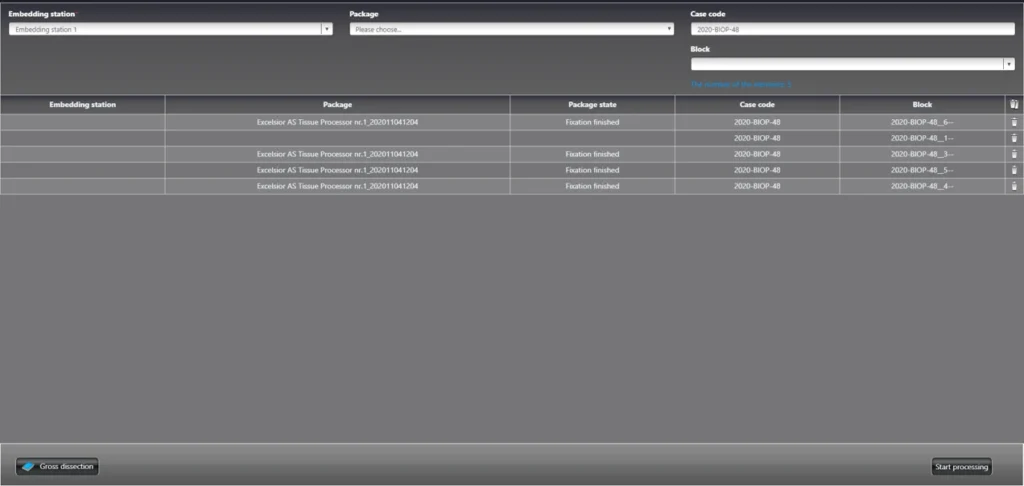This screenshot has height=486, width=1024.
Task: Remove the block 2020-BIOP-48__3-- row via trash icon
Action: [1014, 154]
